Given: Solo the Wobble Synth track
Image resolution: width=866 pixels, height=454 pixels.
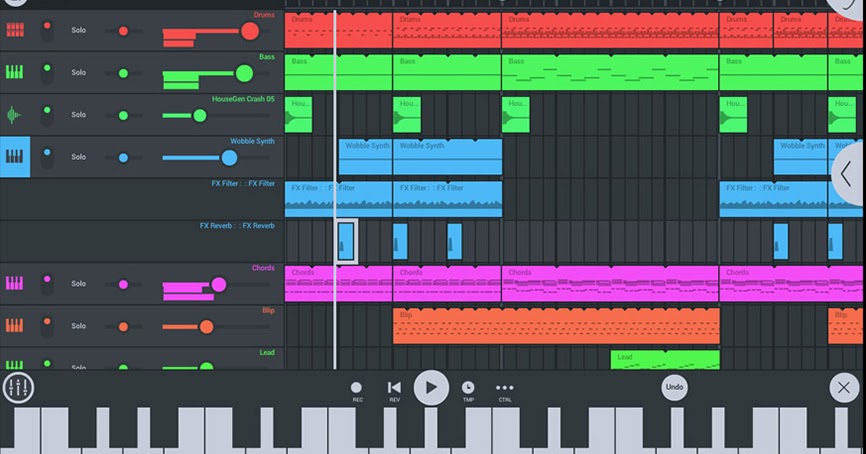Looking at the screenshot, I should 78,157.
